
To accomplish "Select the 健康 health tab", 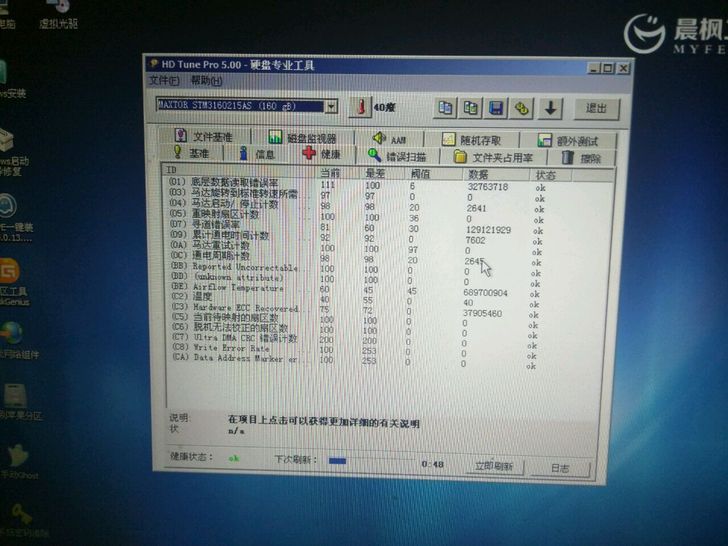I will 322,154.
